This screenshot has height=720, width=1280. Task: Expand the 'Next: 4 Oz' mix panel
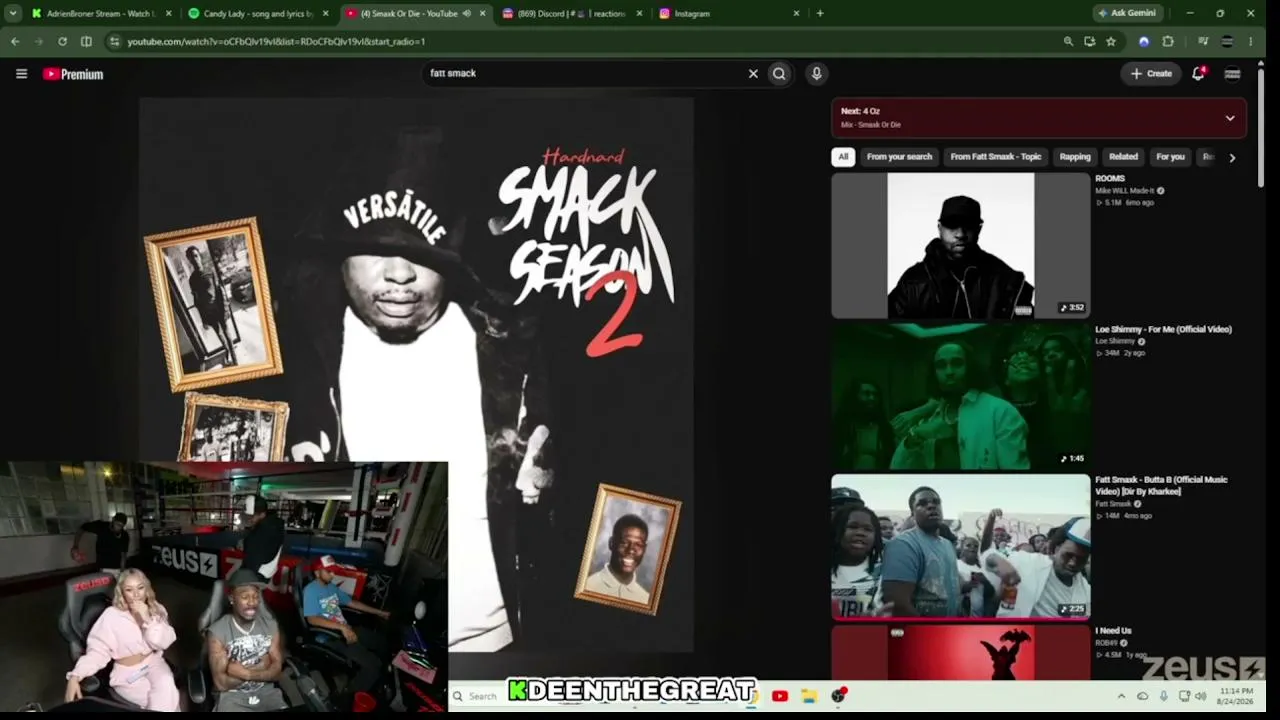(1230, 118)
